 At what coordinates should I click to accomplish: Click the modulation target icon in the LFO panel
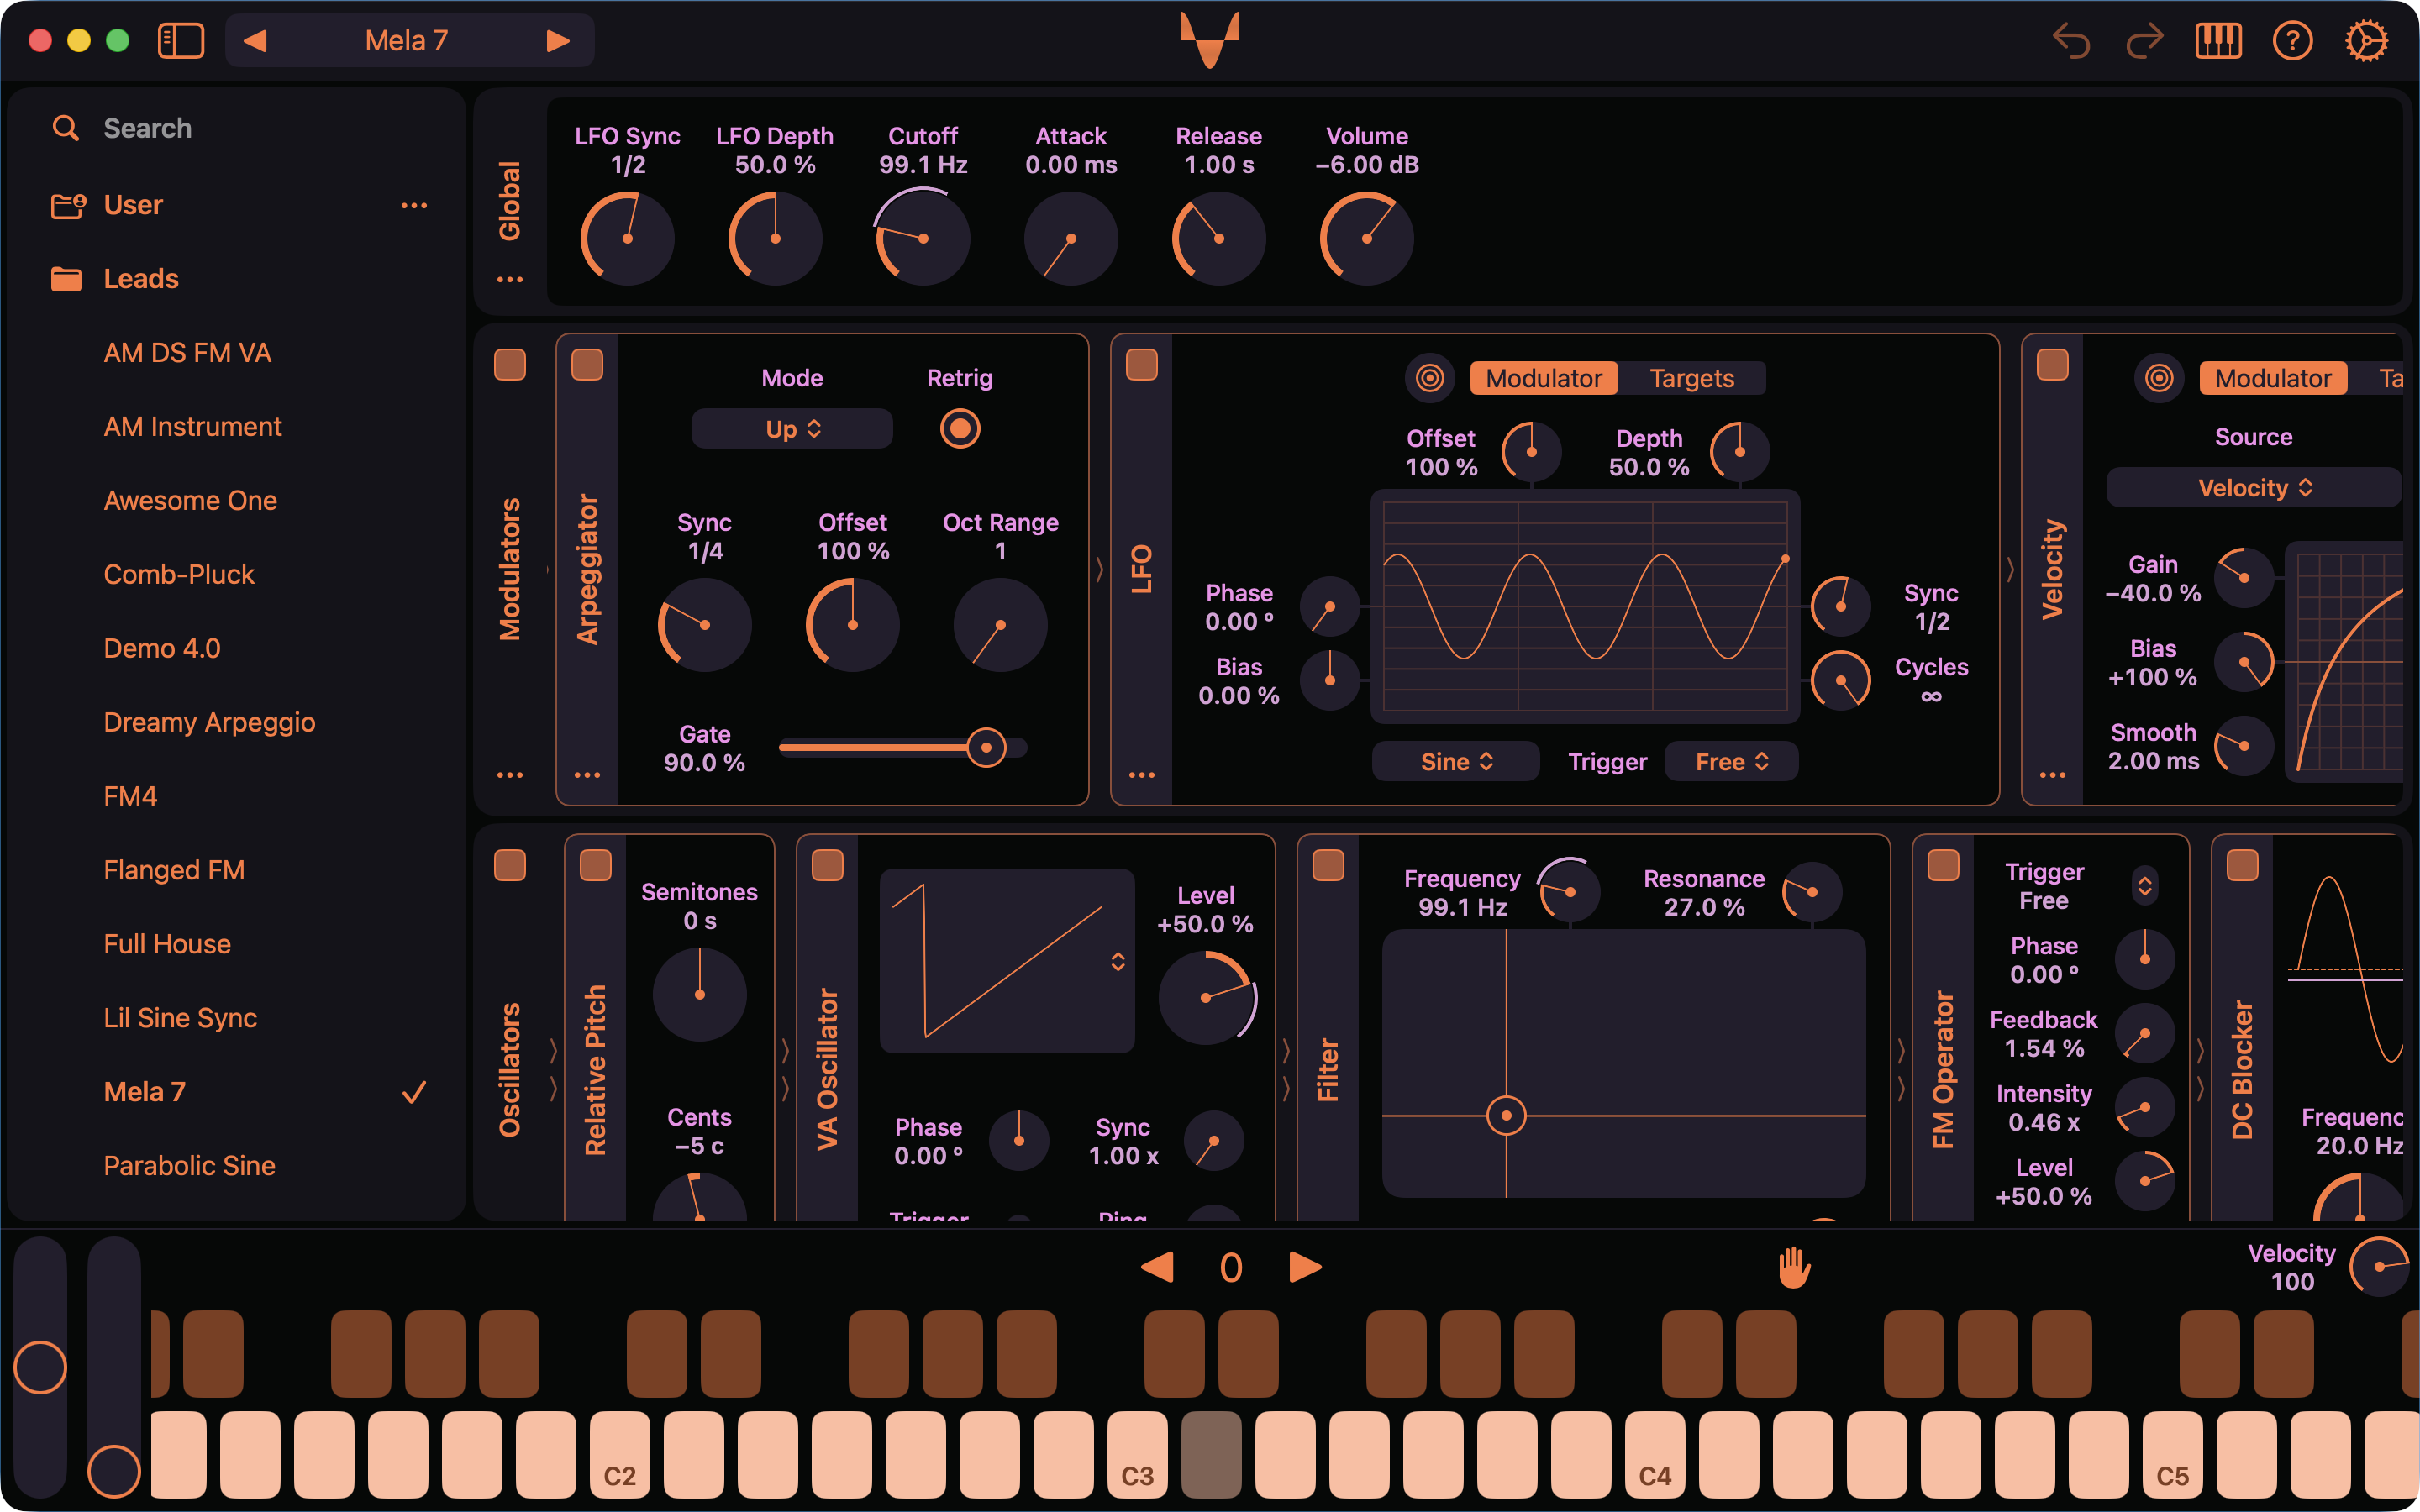[1430, 378]
